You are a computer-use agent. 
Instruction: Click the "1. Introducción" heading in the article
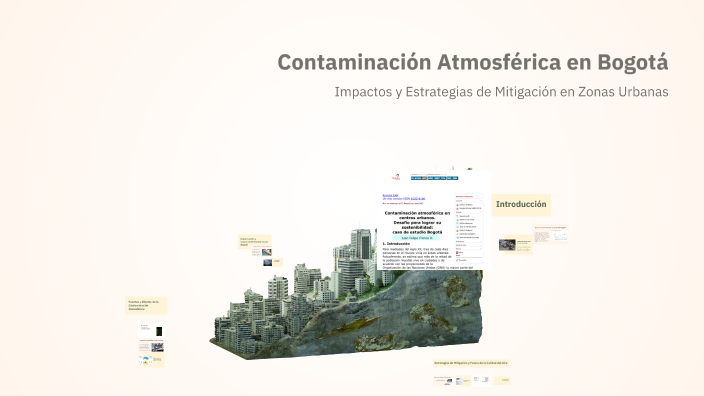[x=396, y=244]
